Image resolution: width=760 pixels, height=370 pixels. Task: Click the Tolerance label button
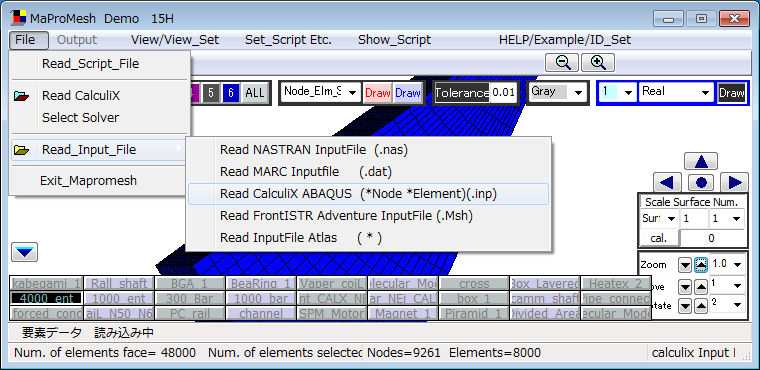click(x=462, y=93)
